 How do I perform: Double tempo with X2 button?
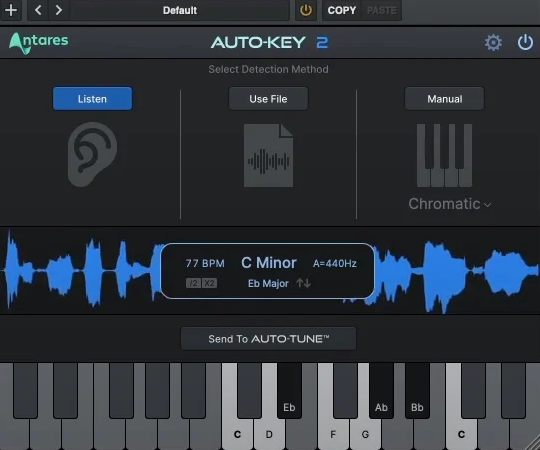[x=209, y=283]
